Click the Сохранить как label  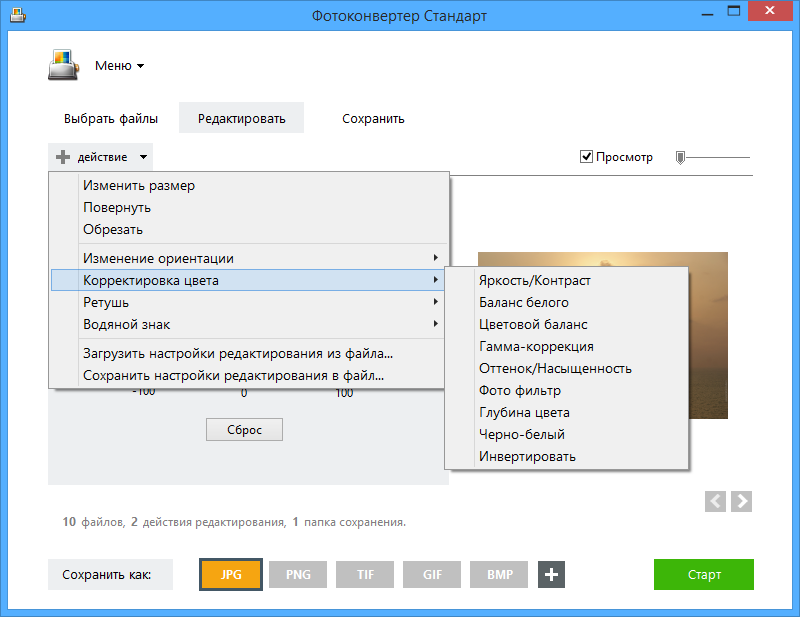110,575
